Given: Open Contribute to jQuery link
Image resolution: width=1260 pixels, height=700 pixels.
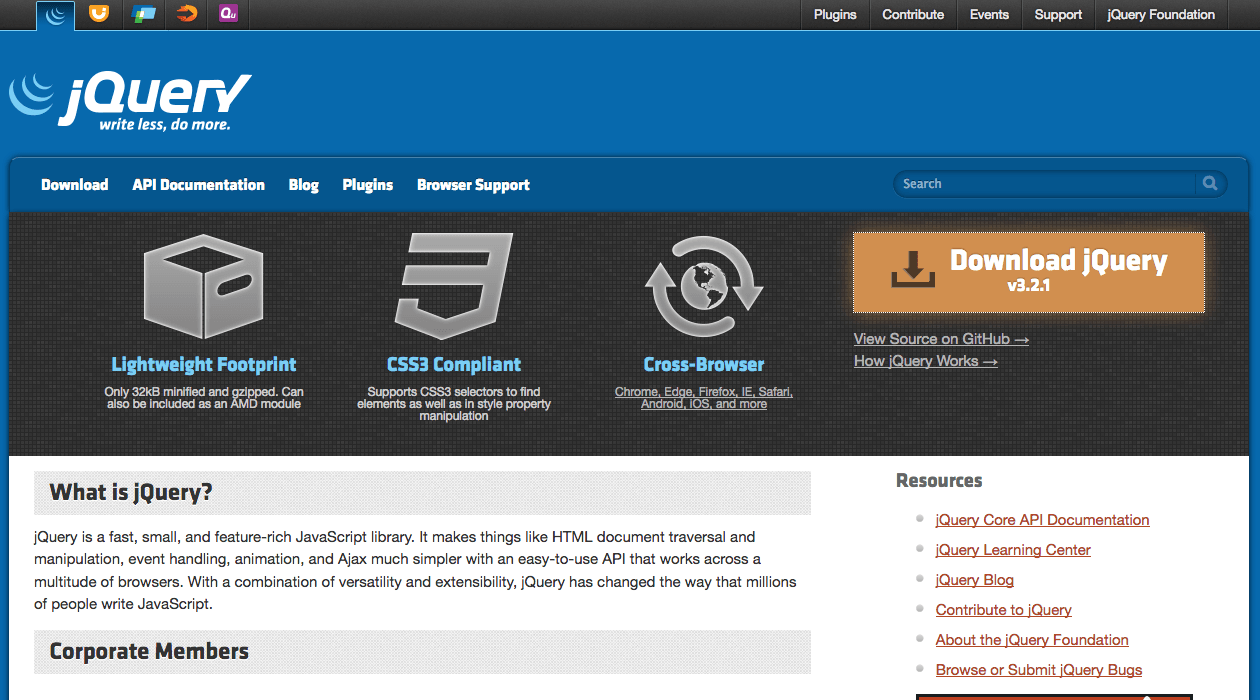Looking at the screenshot, I should point(1003,610).
